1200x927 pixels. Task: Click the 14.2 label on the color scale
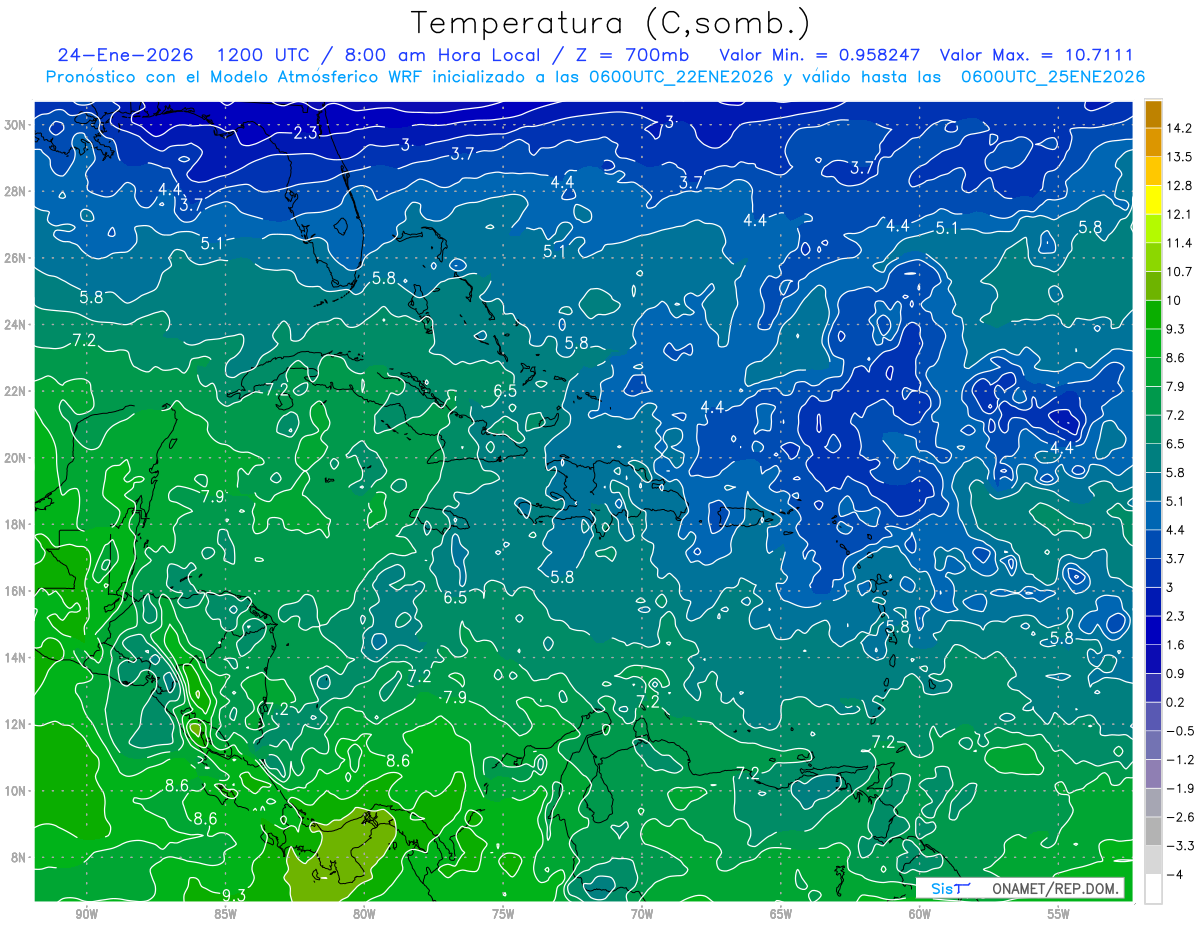(1179, 128)
